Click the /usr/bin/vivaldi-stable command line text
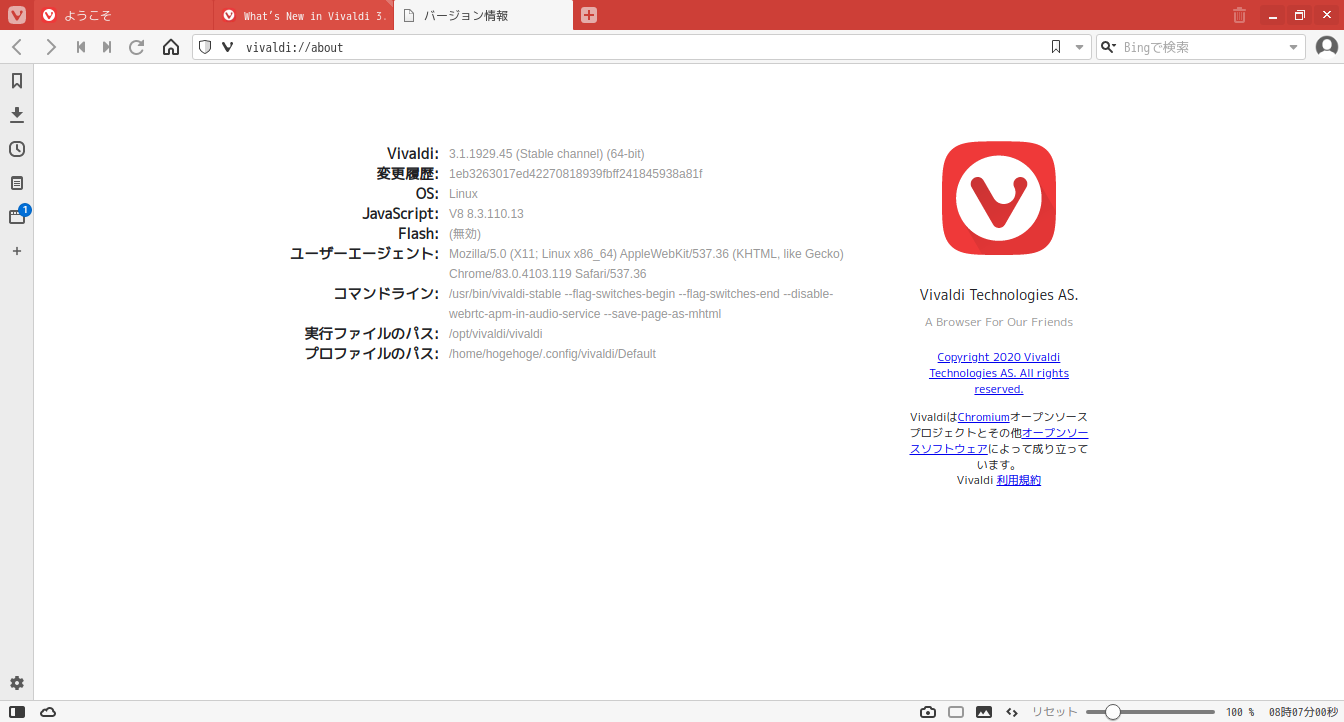The height and width of the screenshot is (722, 1344). click(x=641, y=304)
